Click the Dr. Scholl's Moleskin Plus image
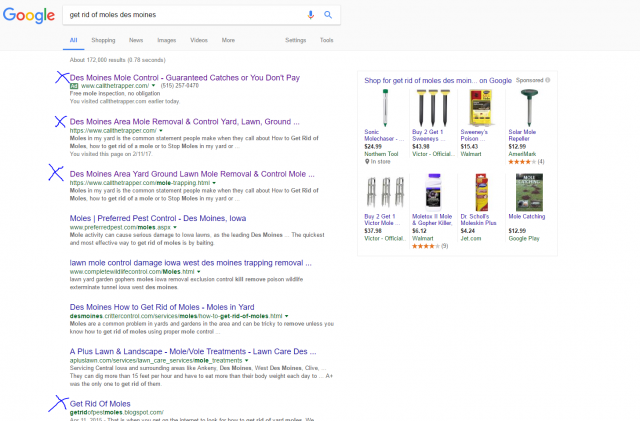Screen dimensions: 640x421 [482, 192]
